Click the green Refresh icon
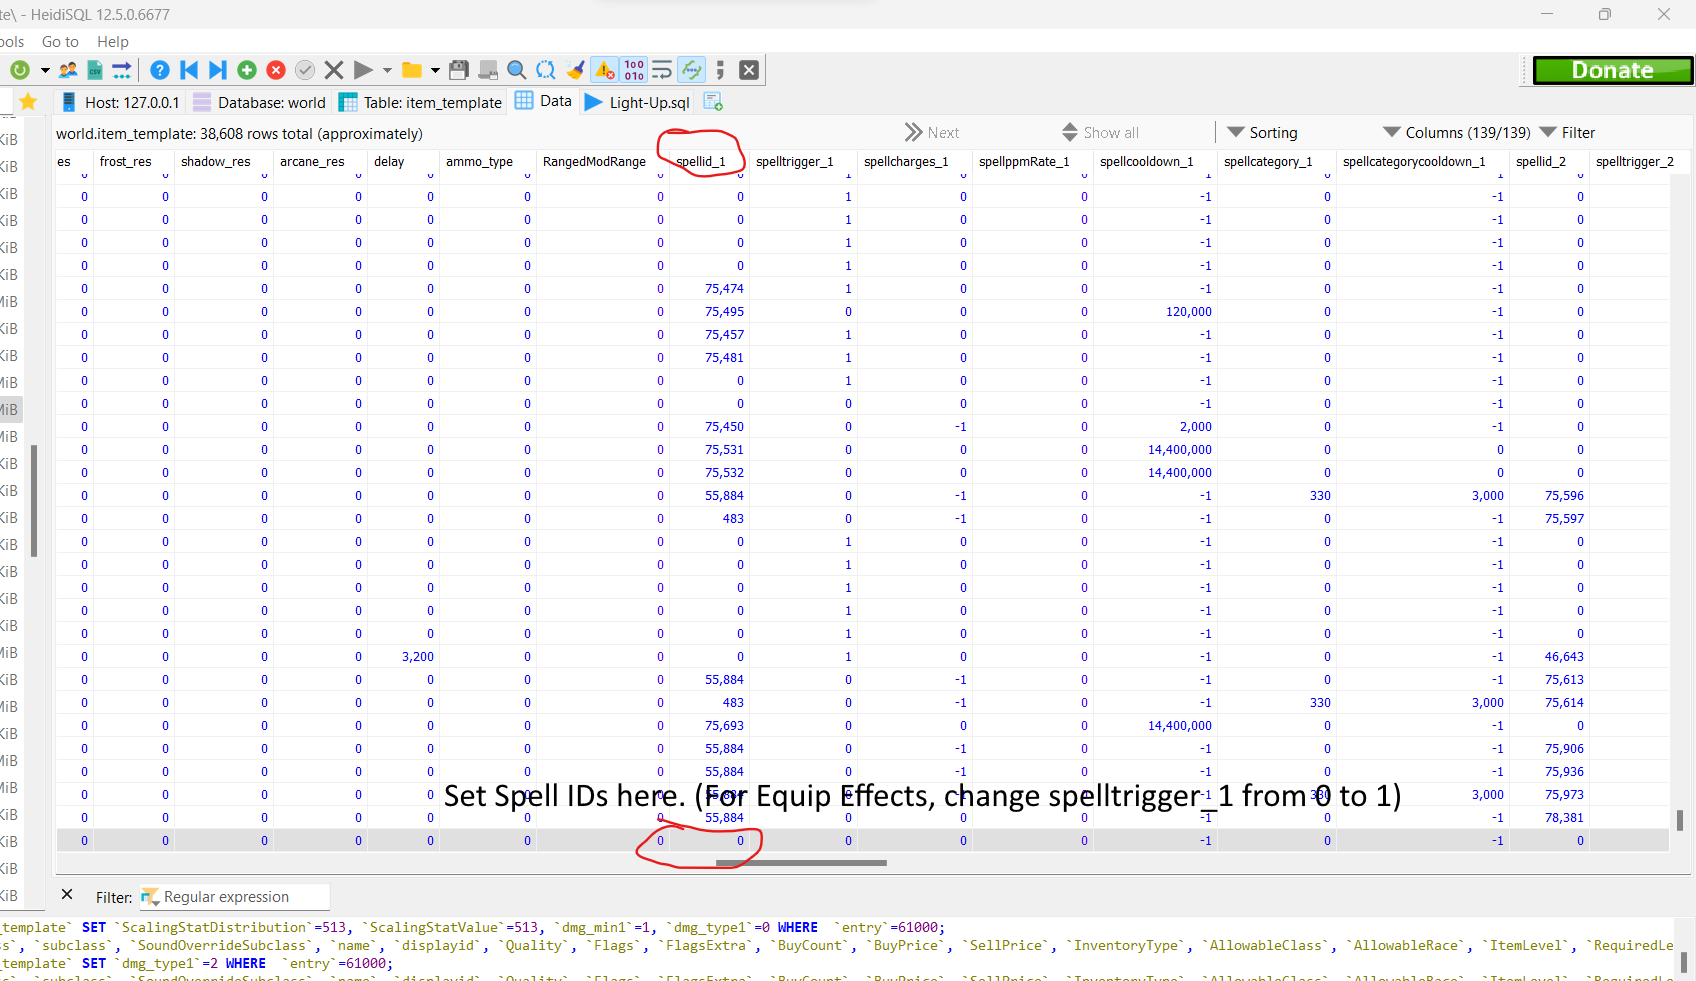The height and width of the screenshot is (981, 1696). (x=20, y=70)
